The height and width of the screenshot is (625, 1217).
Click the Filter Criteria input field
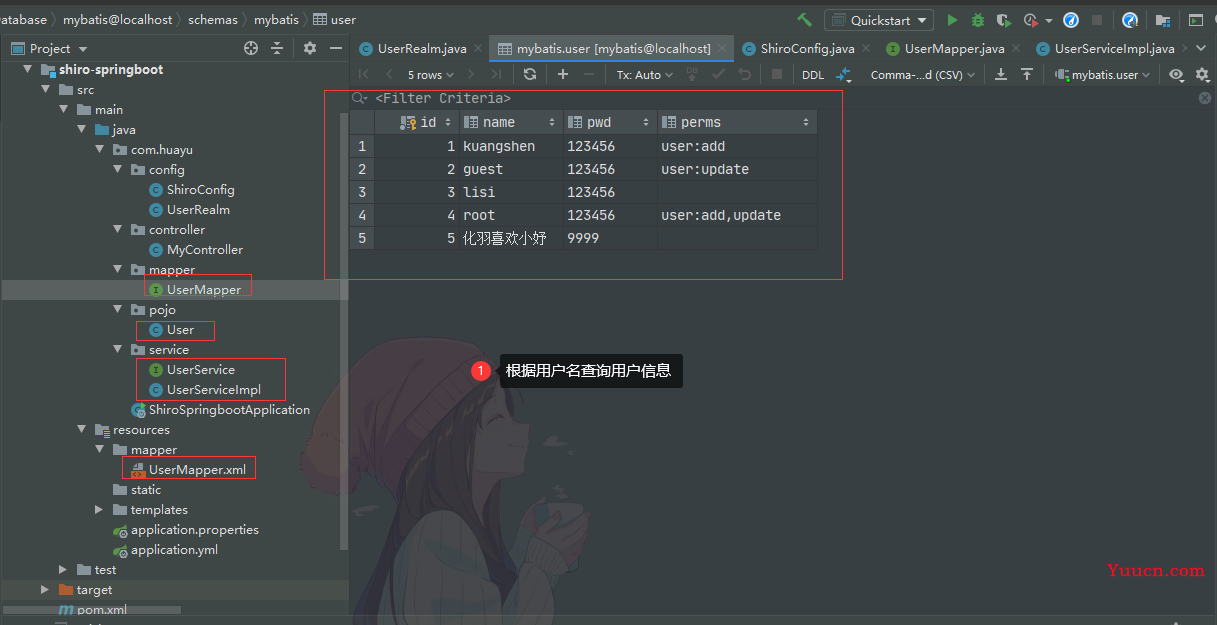(x=600, y=98)
